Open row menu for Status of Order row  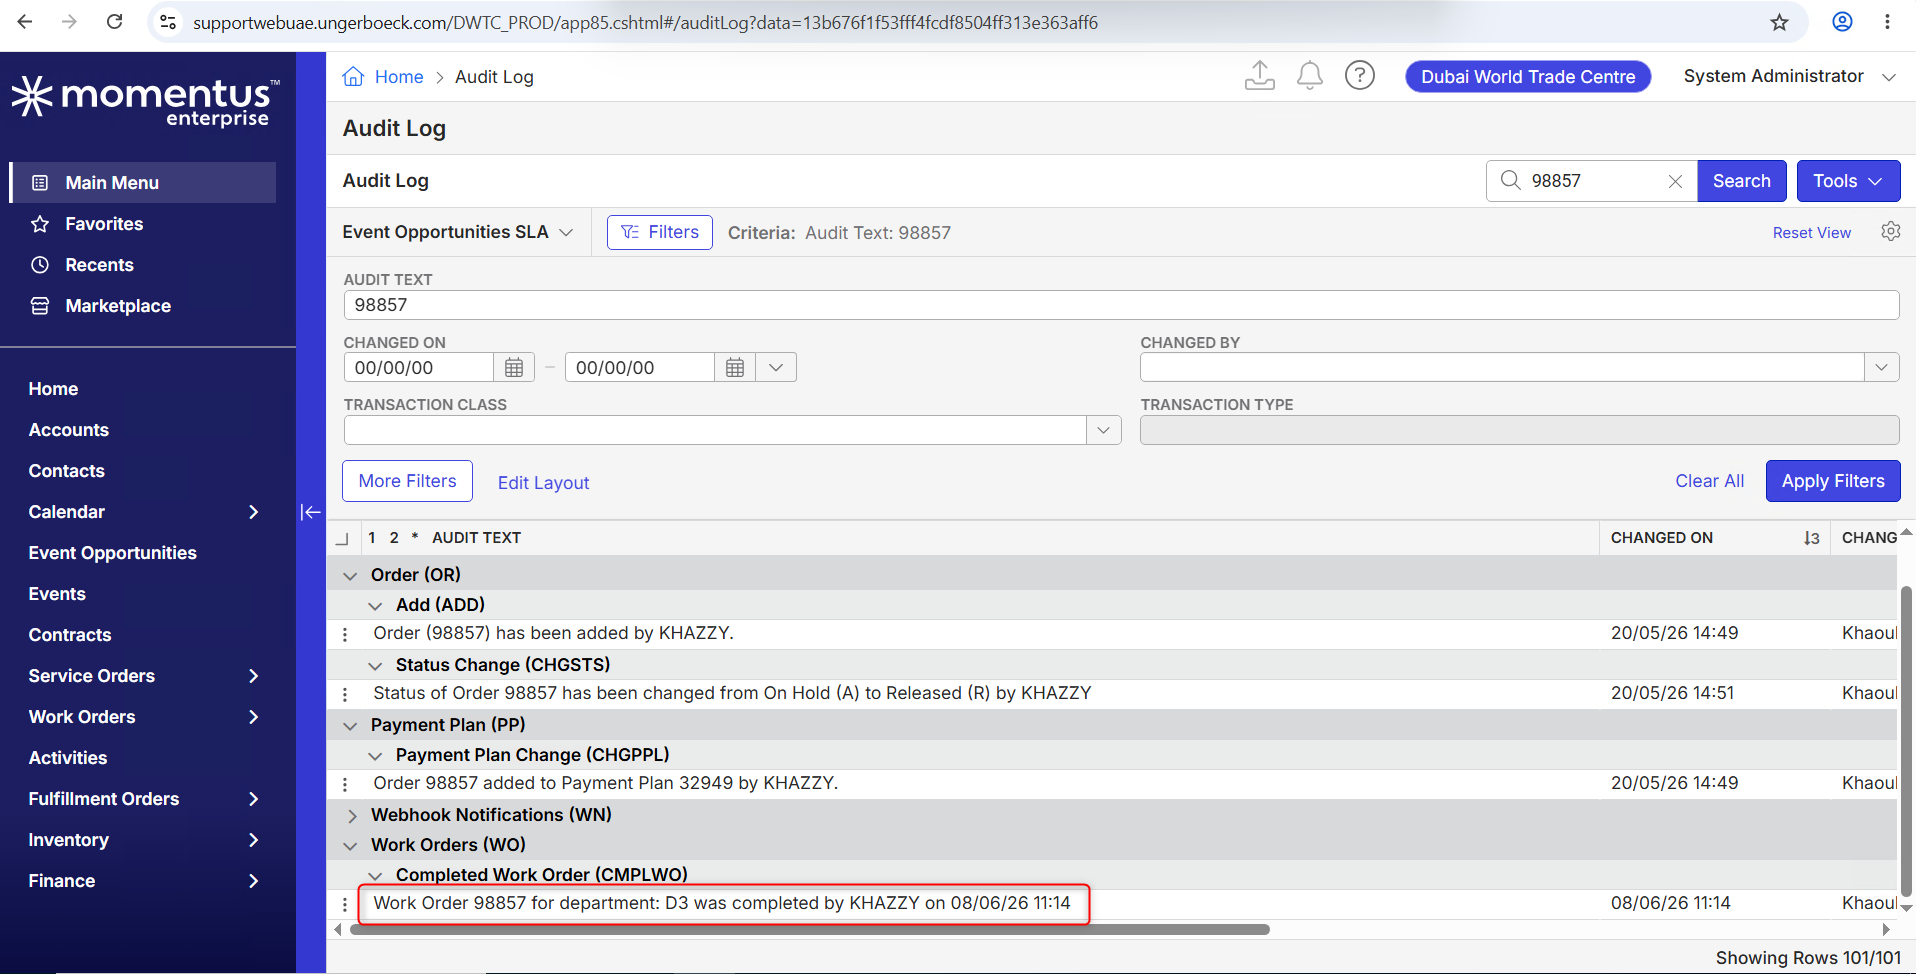(x=345, y=694)
